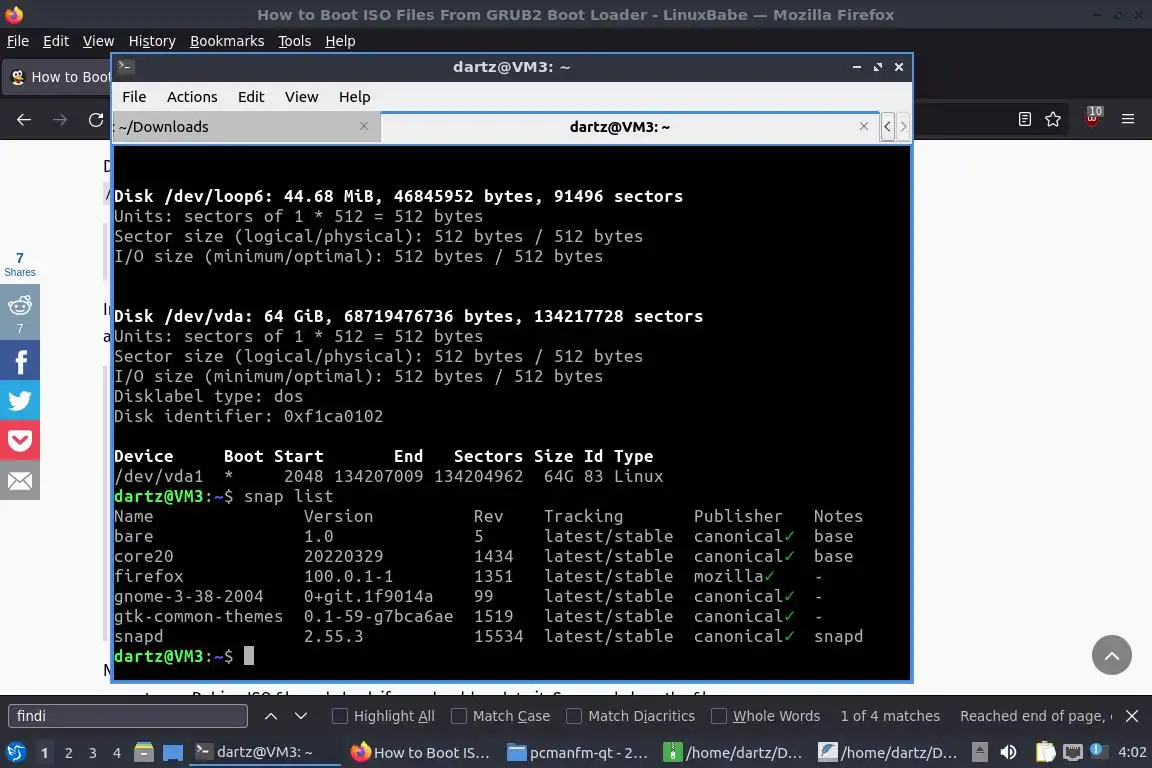The image size is (1152, 768).
Task: Share the article on Twitter
Action: coord(20,401)
